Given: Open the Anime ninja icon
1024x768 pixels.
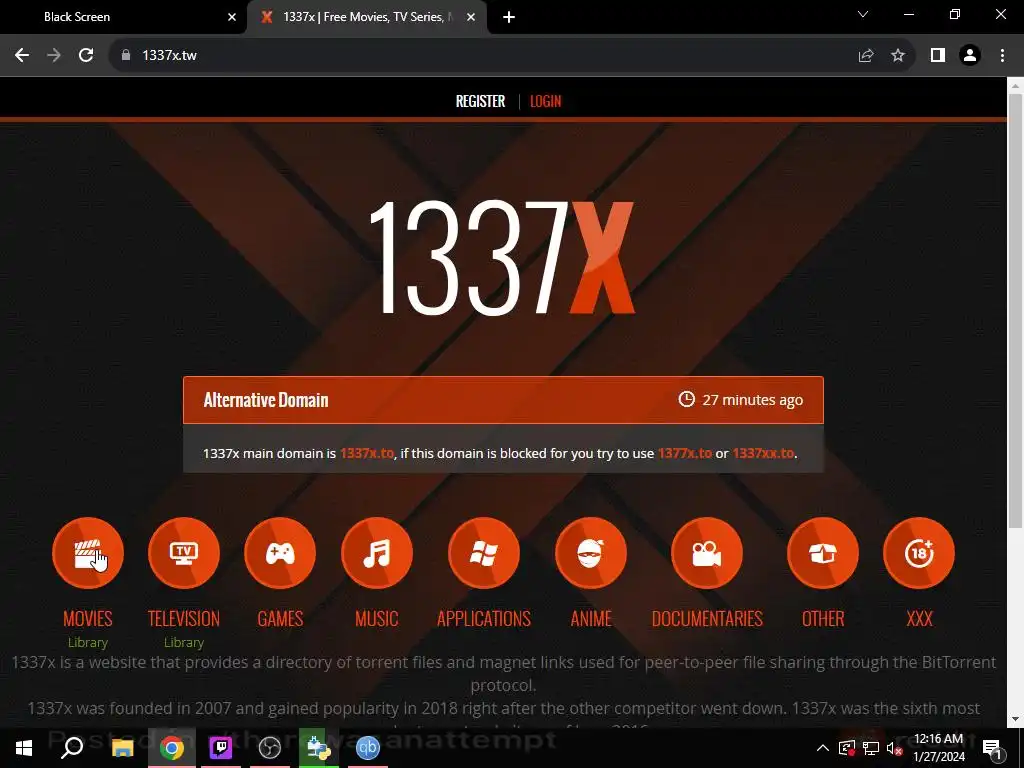Looking at the screenshot, I should (591, 553).
